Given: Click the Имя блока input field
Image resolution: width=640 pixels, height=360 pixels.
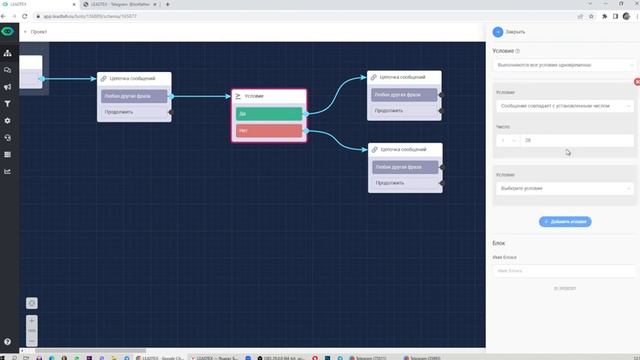Looking at the screenshot, I should tap(564, 271).
